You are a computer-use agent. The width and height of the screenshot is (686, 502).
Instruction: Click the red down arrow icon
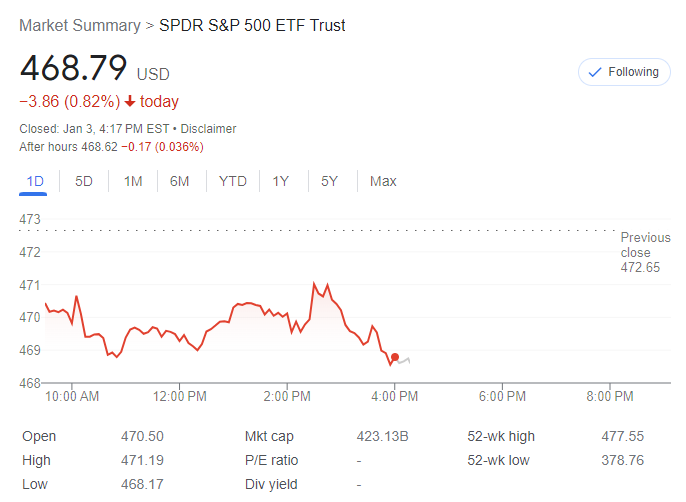[x=130, y=102]
